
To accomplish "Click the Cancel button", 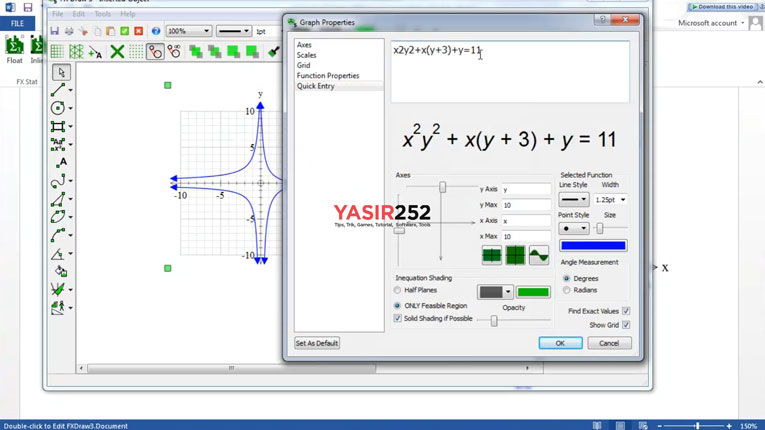I will tap(609, 343).
